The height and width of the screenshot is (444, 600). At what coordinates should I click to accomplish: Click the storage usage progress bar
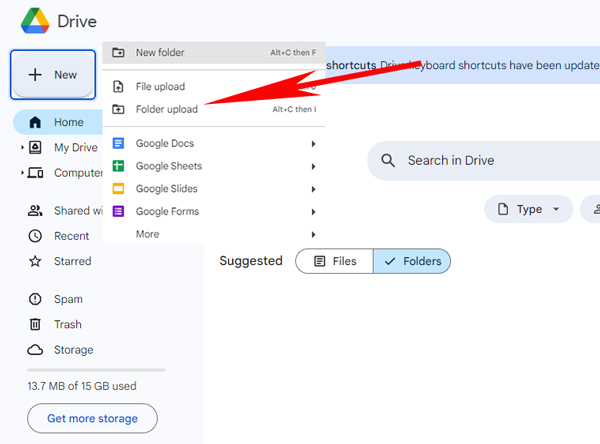[96, 370]
